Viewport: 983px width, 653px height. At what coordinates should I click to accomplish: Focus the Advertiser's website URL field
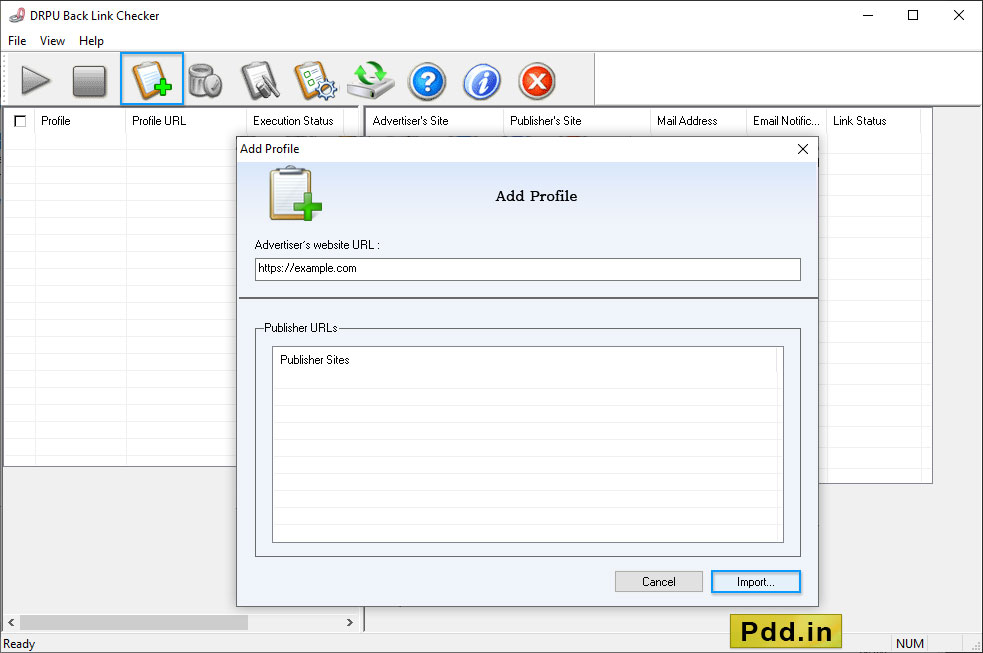coord(527,269)
